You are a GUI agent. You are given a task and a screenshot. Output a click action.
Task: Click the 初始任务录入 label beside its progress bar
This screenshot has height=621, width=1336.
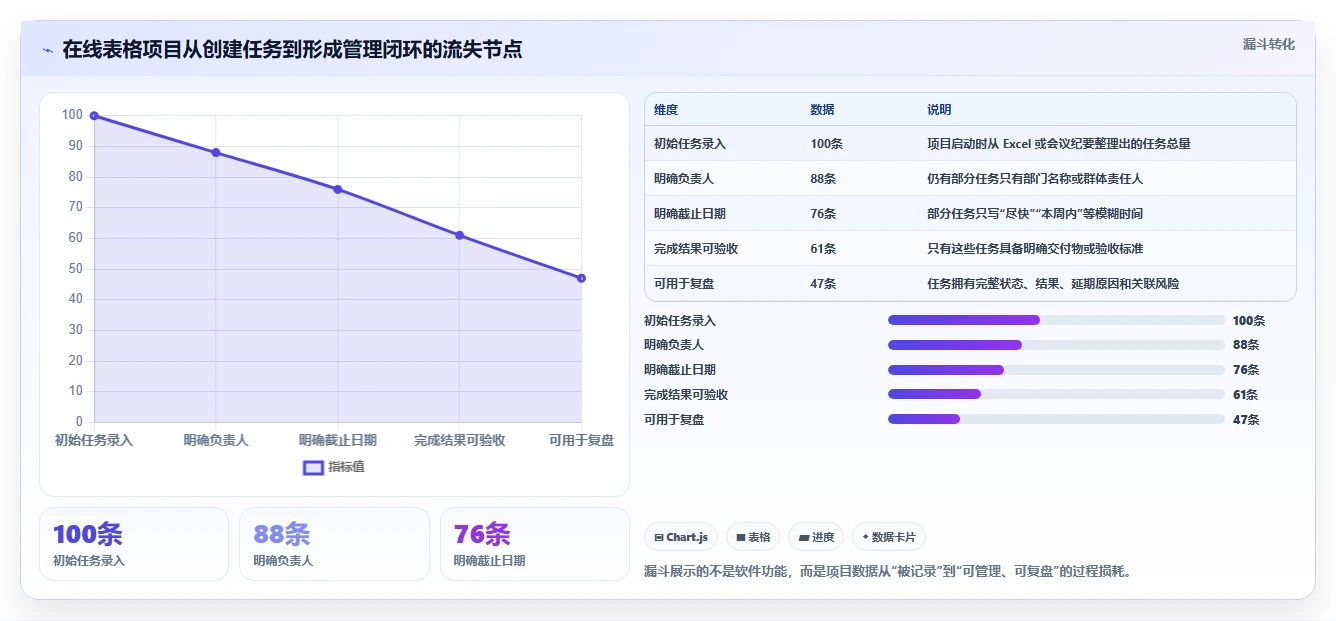(x=680, y=321)
